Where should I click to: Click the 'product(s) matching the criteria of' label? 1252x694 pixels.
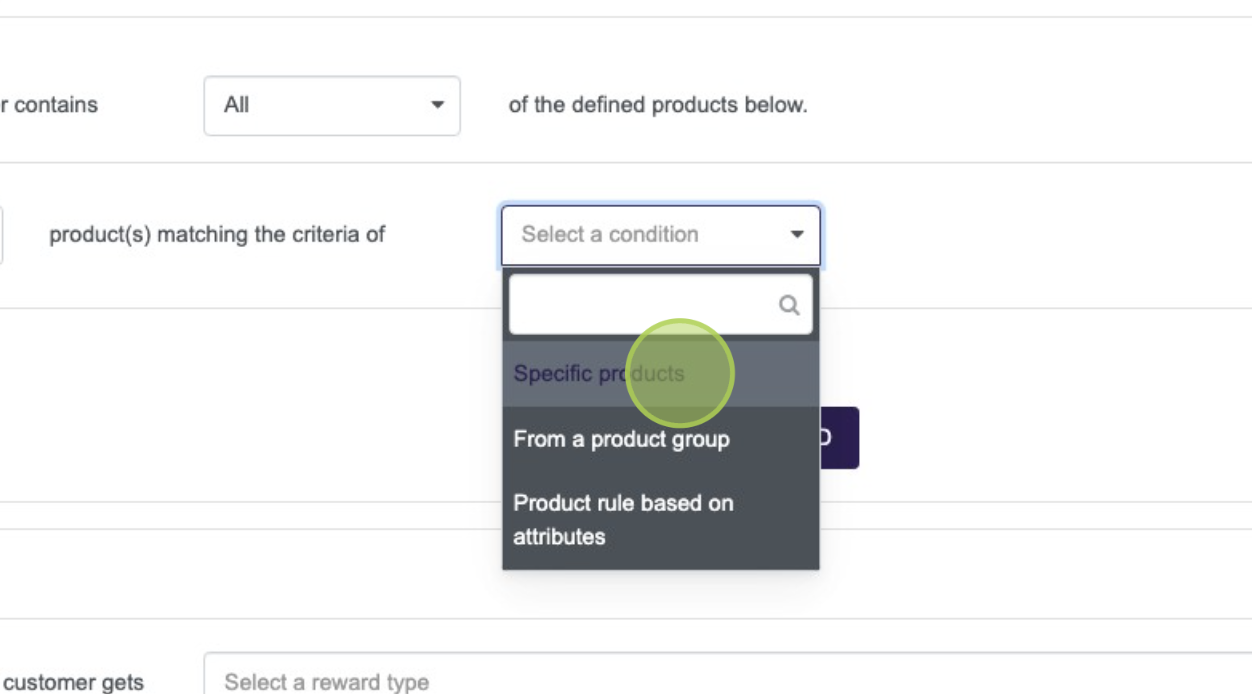[217, 235]
